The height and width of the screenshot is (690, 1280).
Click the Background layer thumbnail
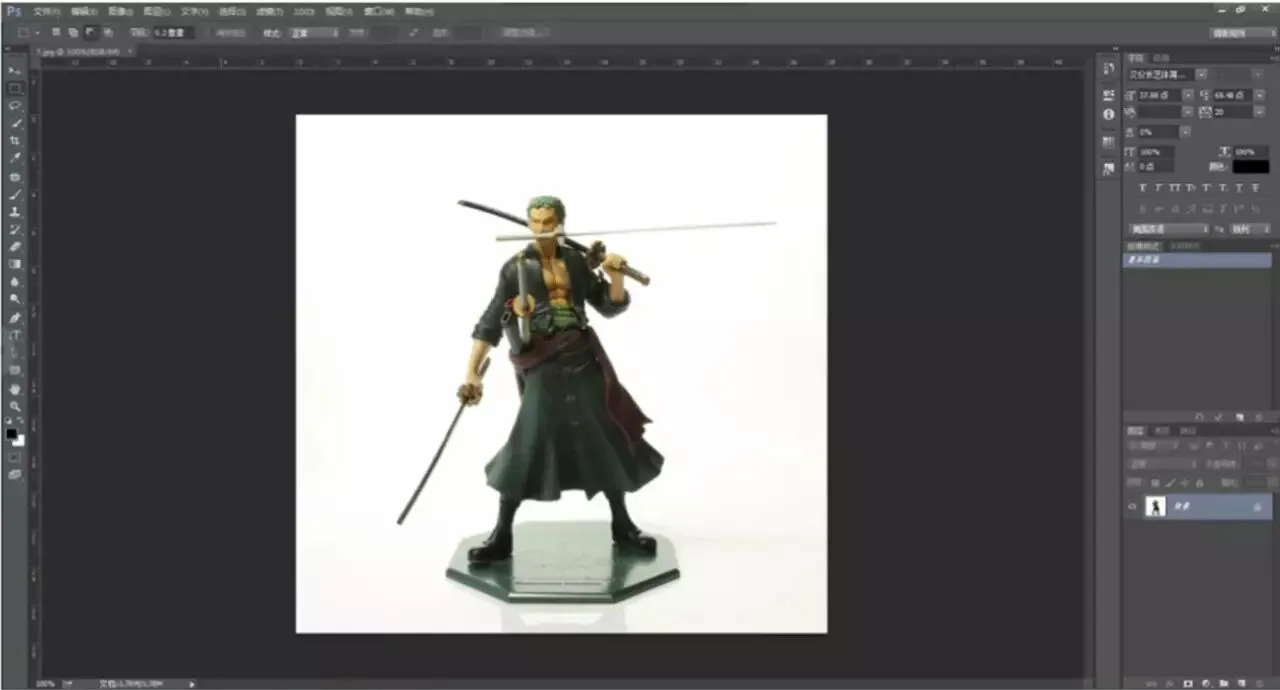click(x=1156, y=506)
